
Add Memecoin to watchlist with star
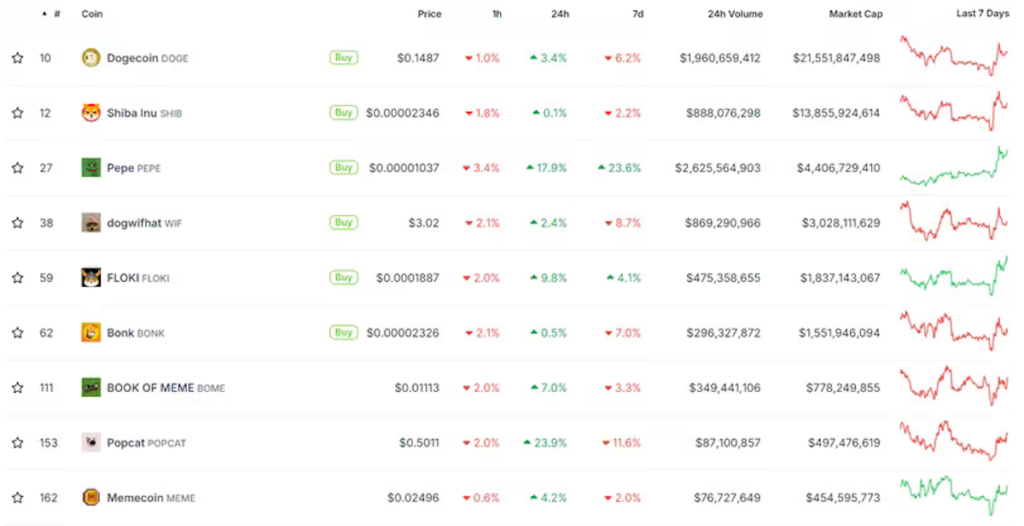(x=17, y=497)
